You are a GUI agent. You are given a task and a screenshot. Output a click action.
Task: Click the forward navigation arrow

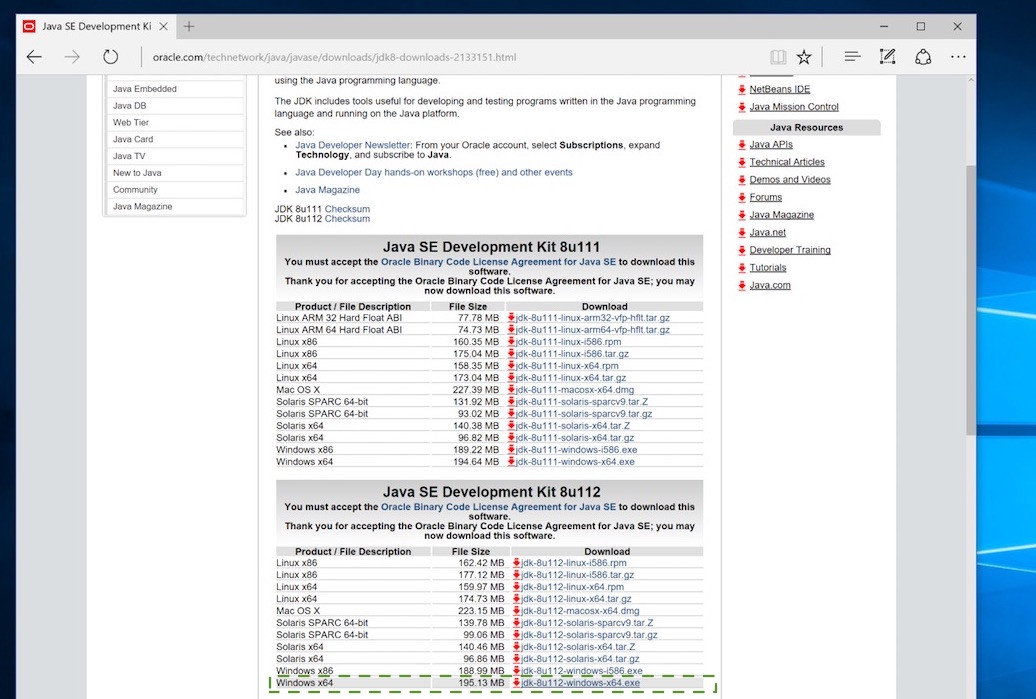tap(72, 57)
